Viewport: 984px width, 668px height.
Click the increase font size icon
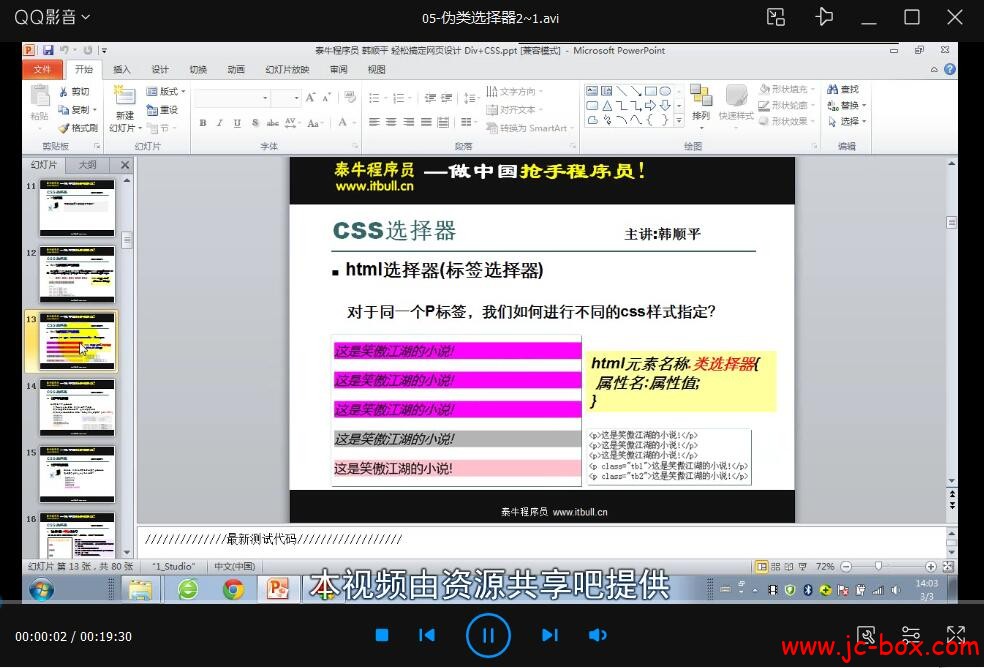311,97
